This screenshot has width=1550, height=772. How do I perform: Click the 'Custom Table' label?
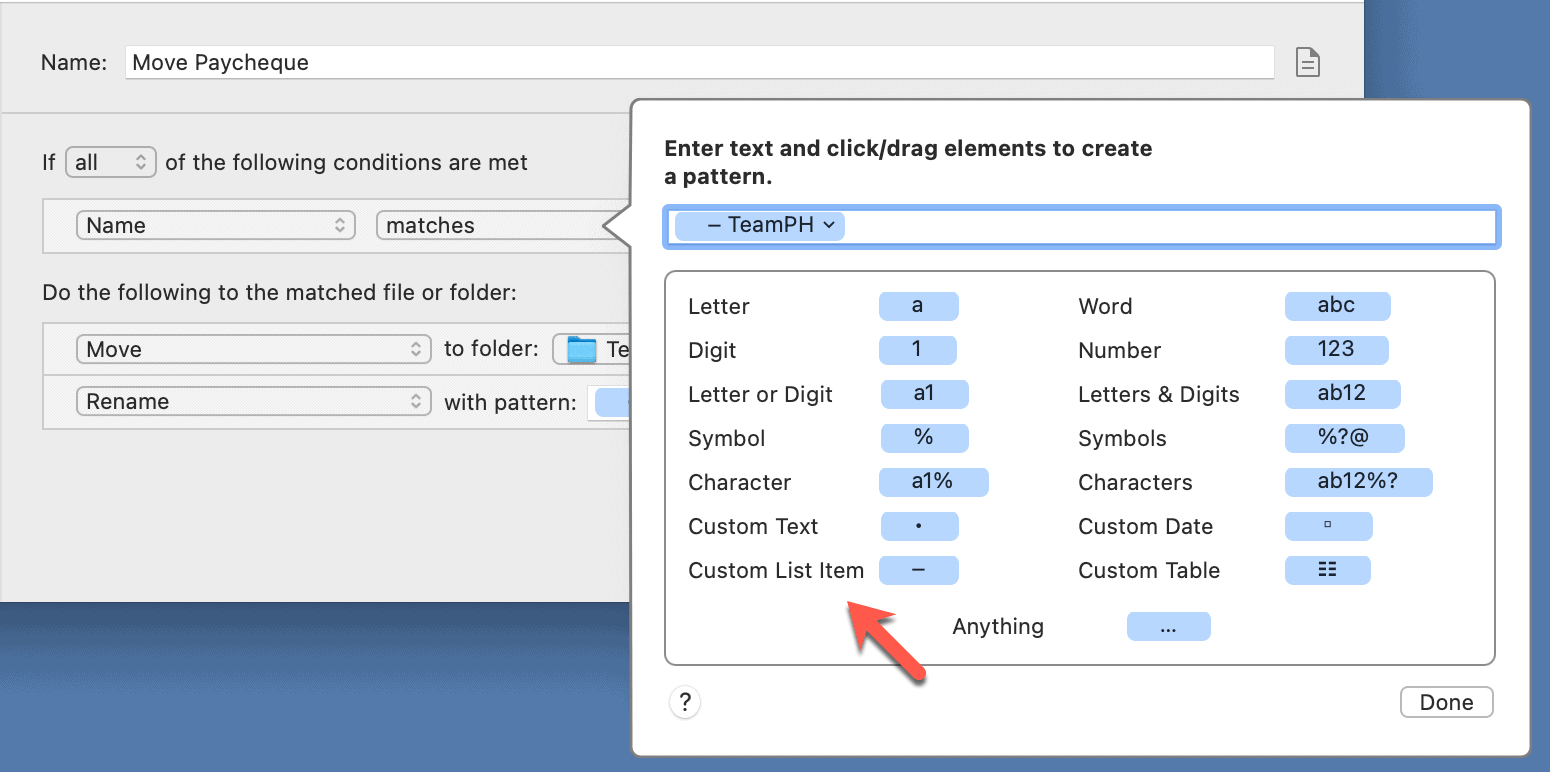(x=1149, y=570)
